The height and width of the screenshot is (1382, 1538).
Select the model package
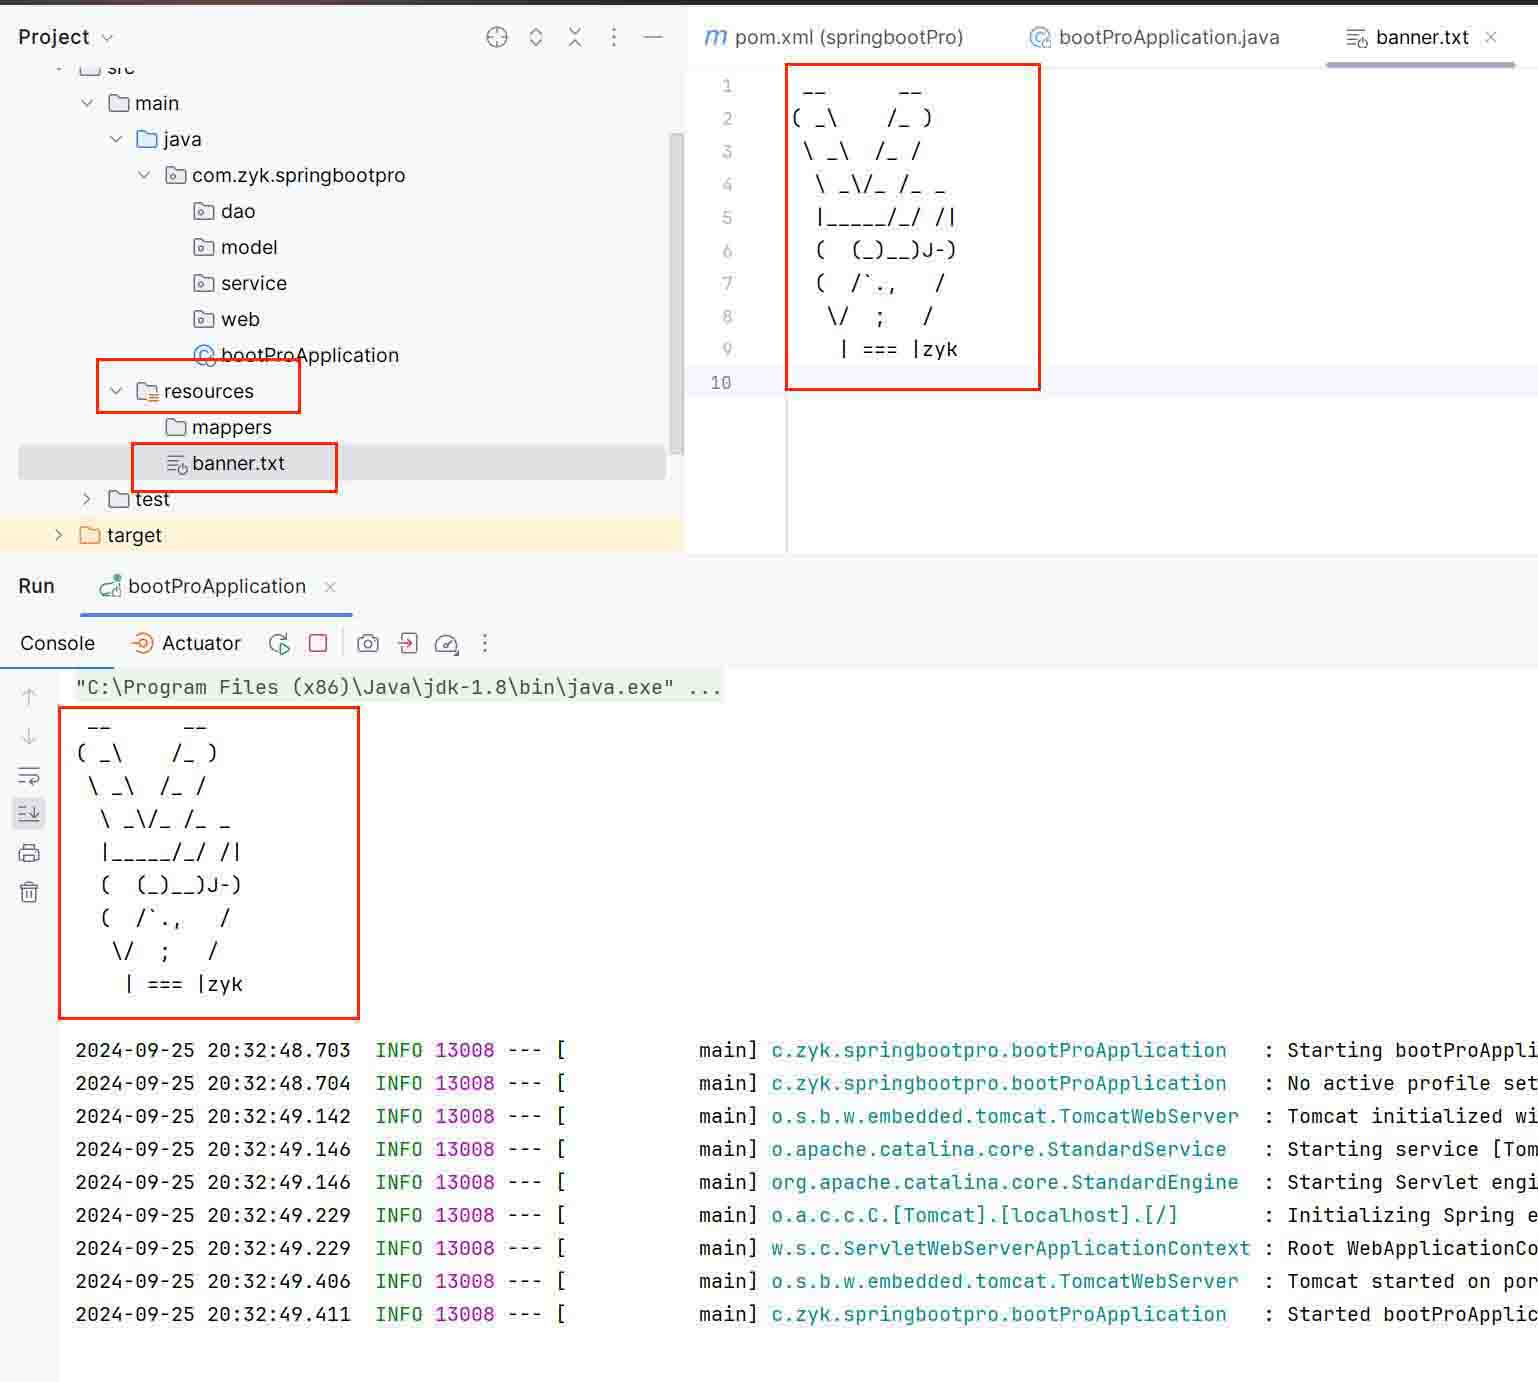(x=236, y=247)
